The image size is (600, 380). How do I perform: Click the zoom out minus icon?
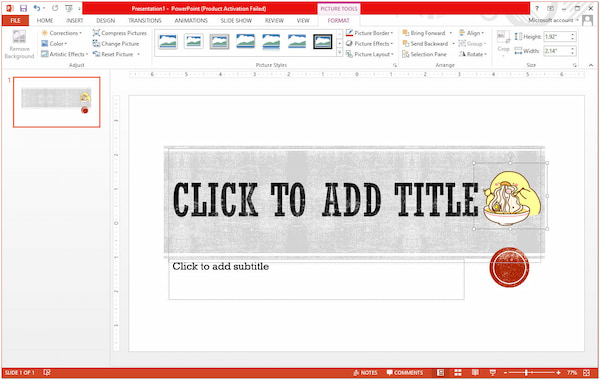coord(505,372)
